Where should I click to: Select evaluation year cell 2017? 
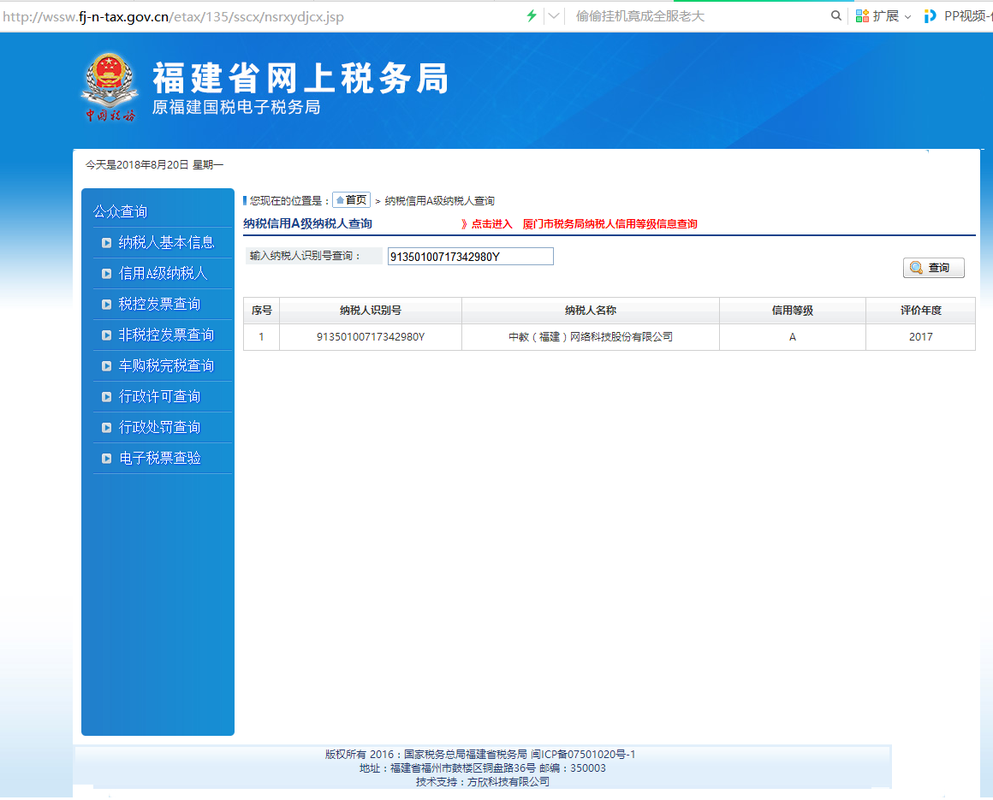[x=921, y=337]
